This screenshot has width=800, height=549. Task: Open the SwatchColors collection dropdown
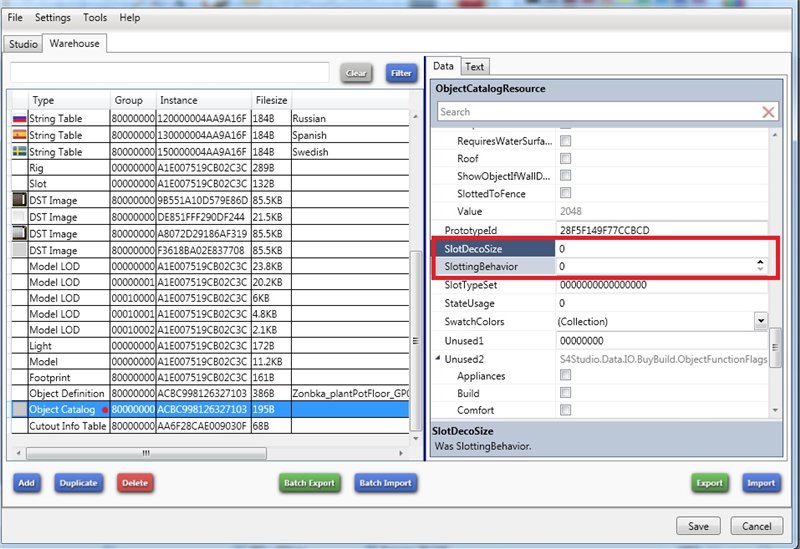point(761,321)
